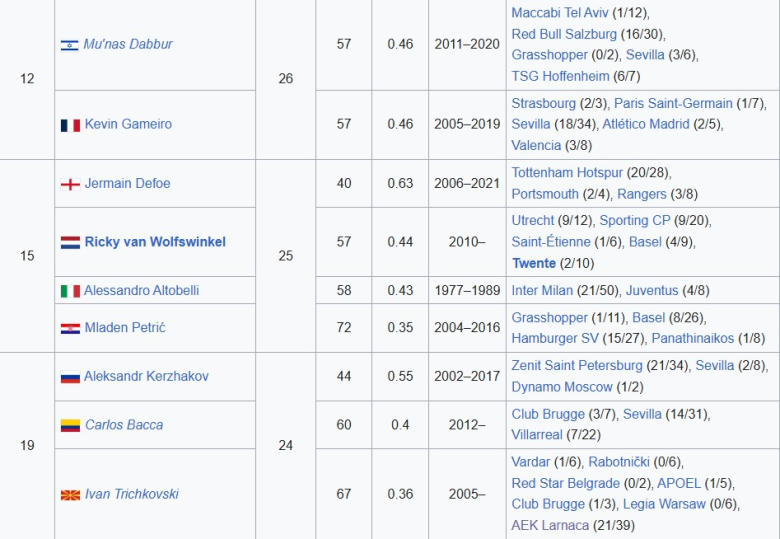The height and width of the screenshot is (539, 780).
Task: Click the Russia flag beside Aleksandr Kerzhakov
Action: click(x=70, y=377)
